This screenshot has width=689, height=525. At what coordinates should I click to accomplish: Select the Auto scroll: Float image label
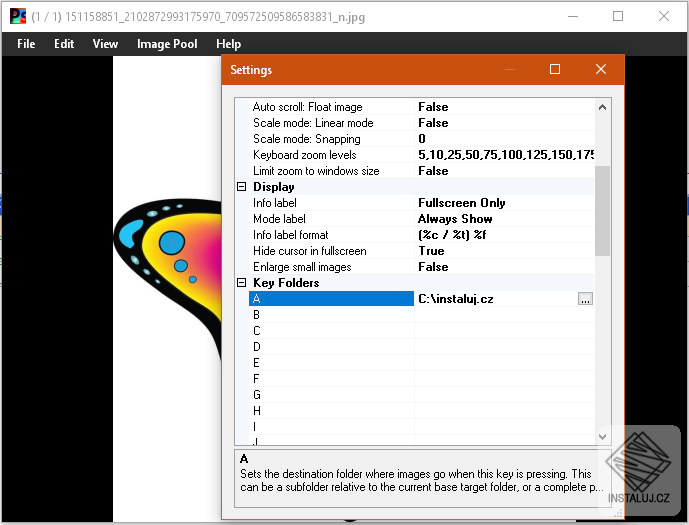coord(308,107)
